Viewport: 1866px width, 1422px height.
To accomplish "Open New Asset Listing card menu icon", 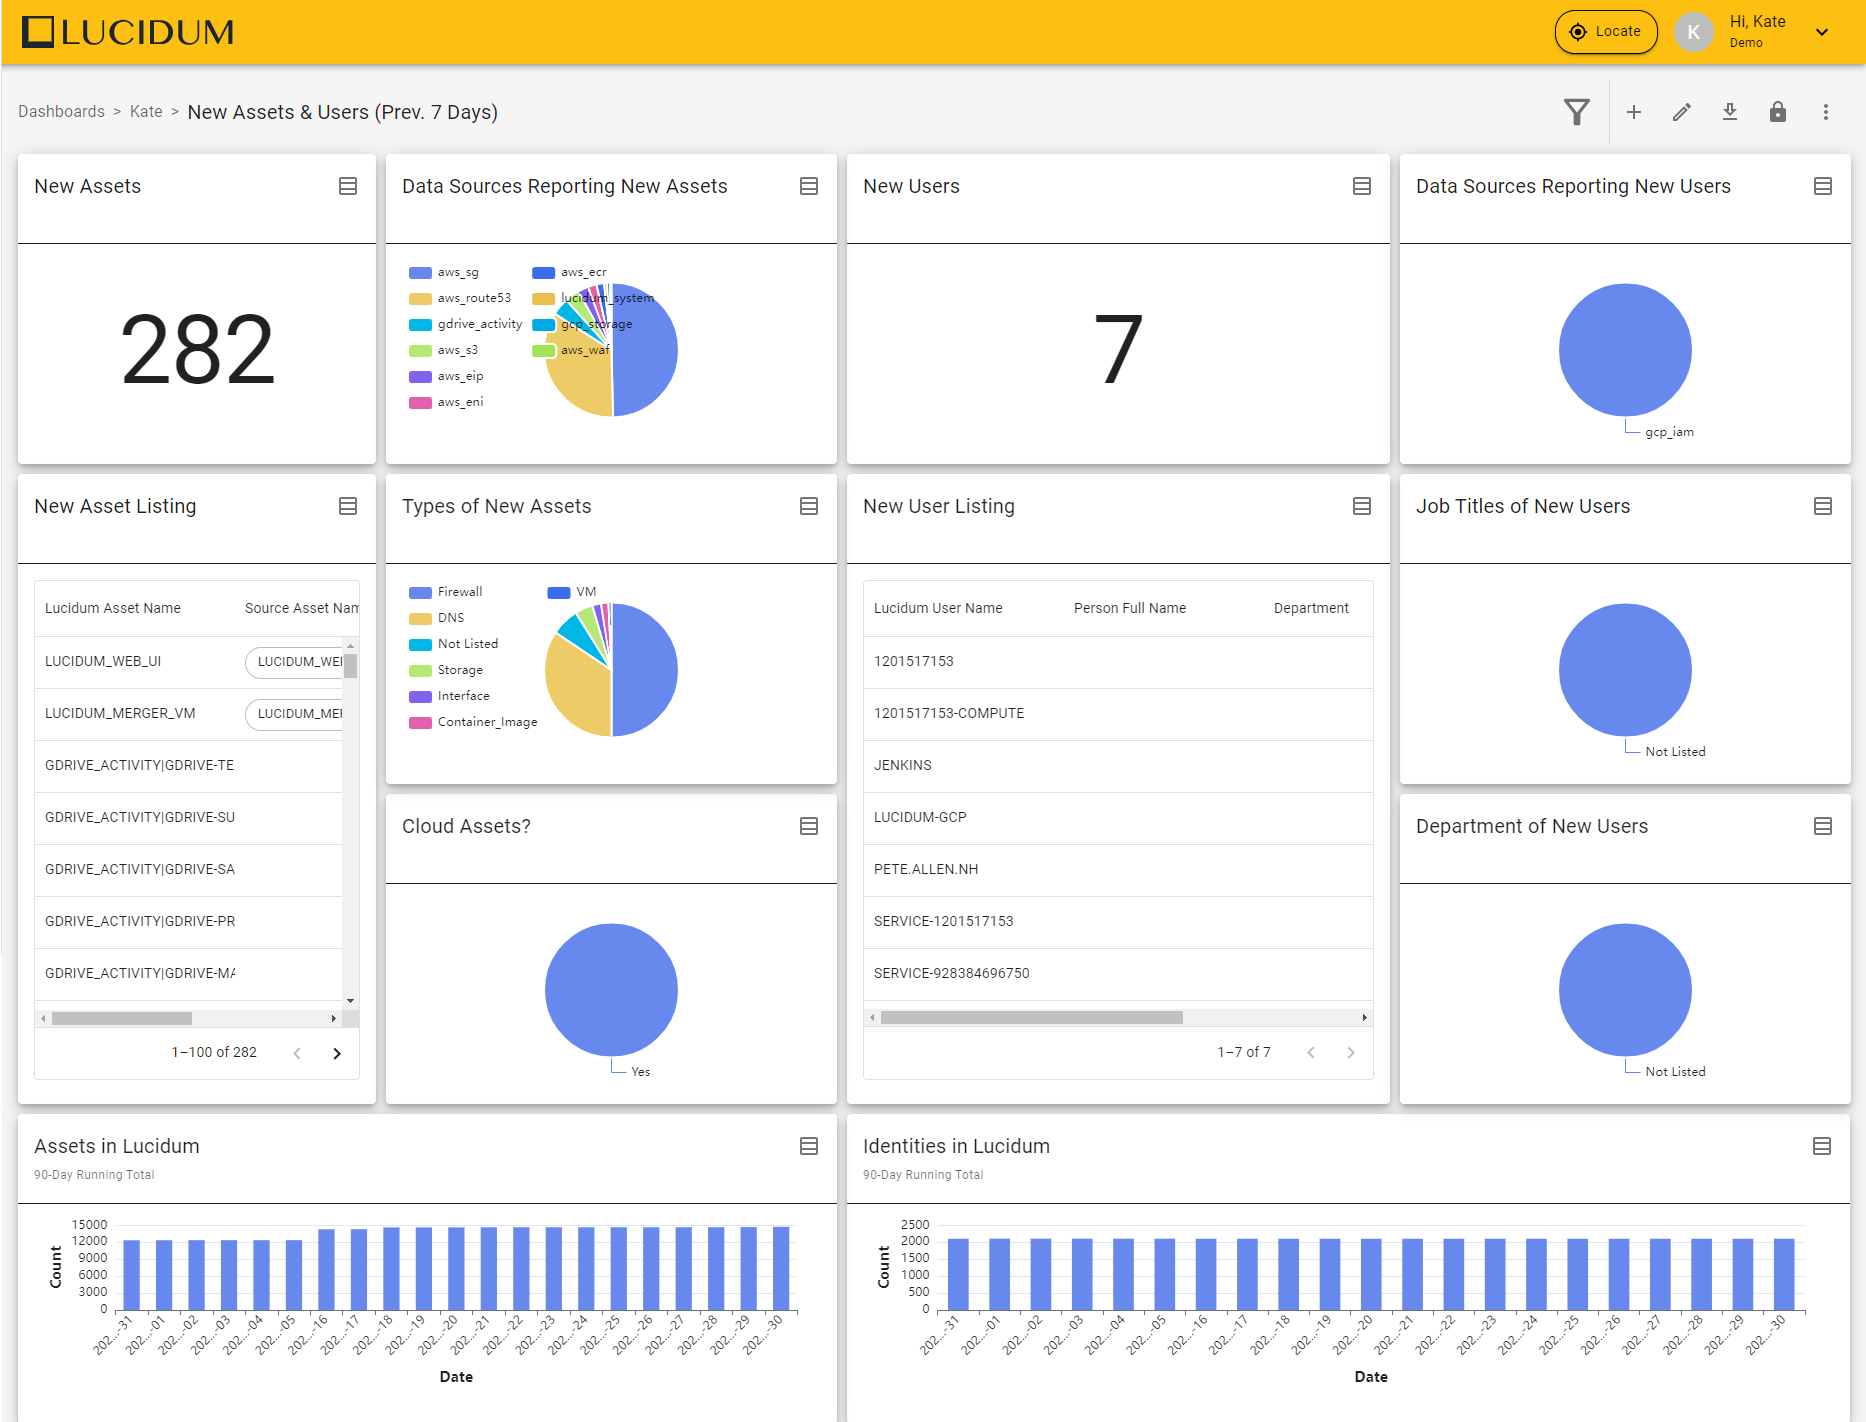I will pyautogui.click(x=348, y=506).
